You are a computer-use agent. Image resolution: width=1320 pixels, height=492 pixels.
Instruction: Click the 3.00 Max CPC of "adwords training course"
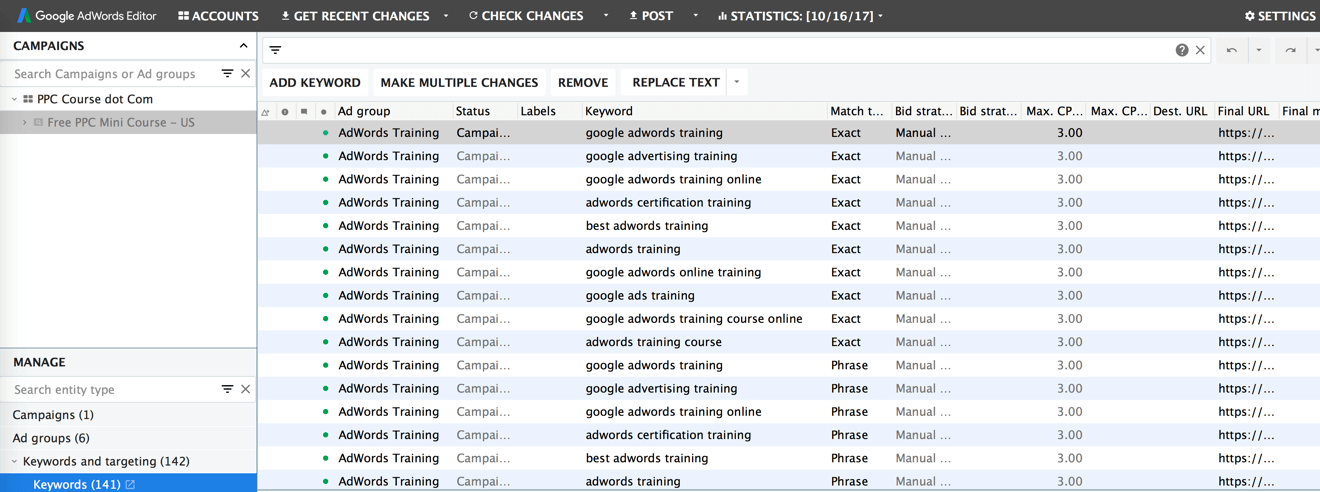[1069, 342]
